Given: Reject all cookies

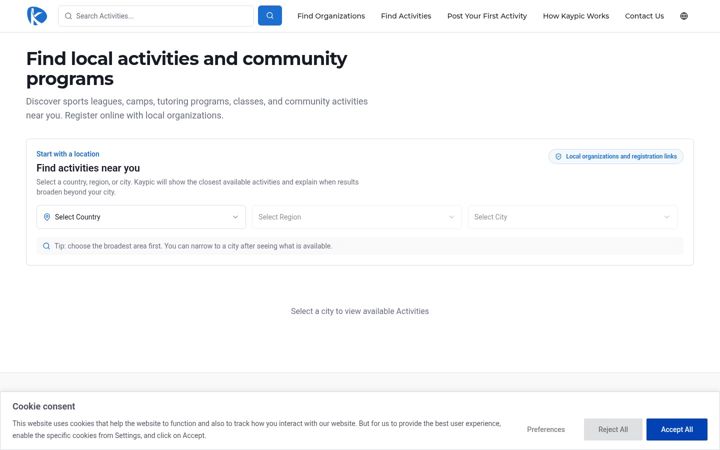Looking at the screenshot, I should (x=613, y=429).
